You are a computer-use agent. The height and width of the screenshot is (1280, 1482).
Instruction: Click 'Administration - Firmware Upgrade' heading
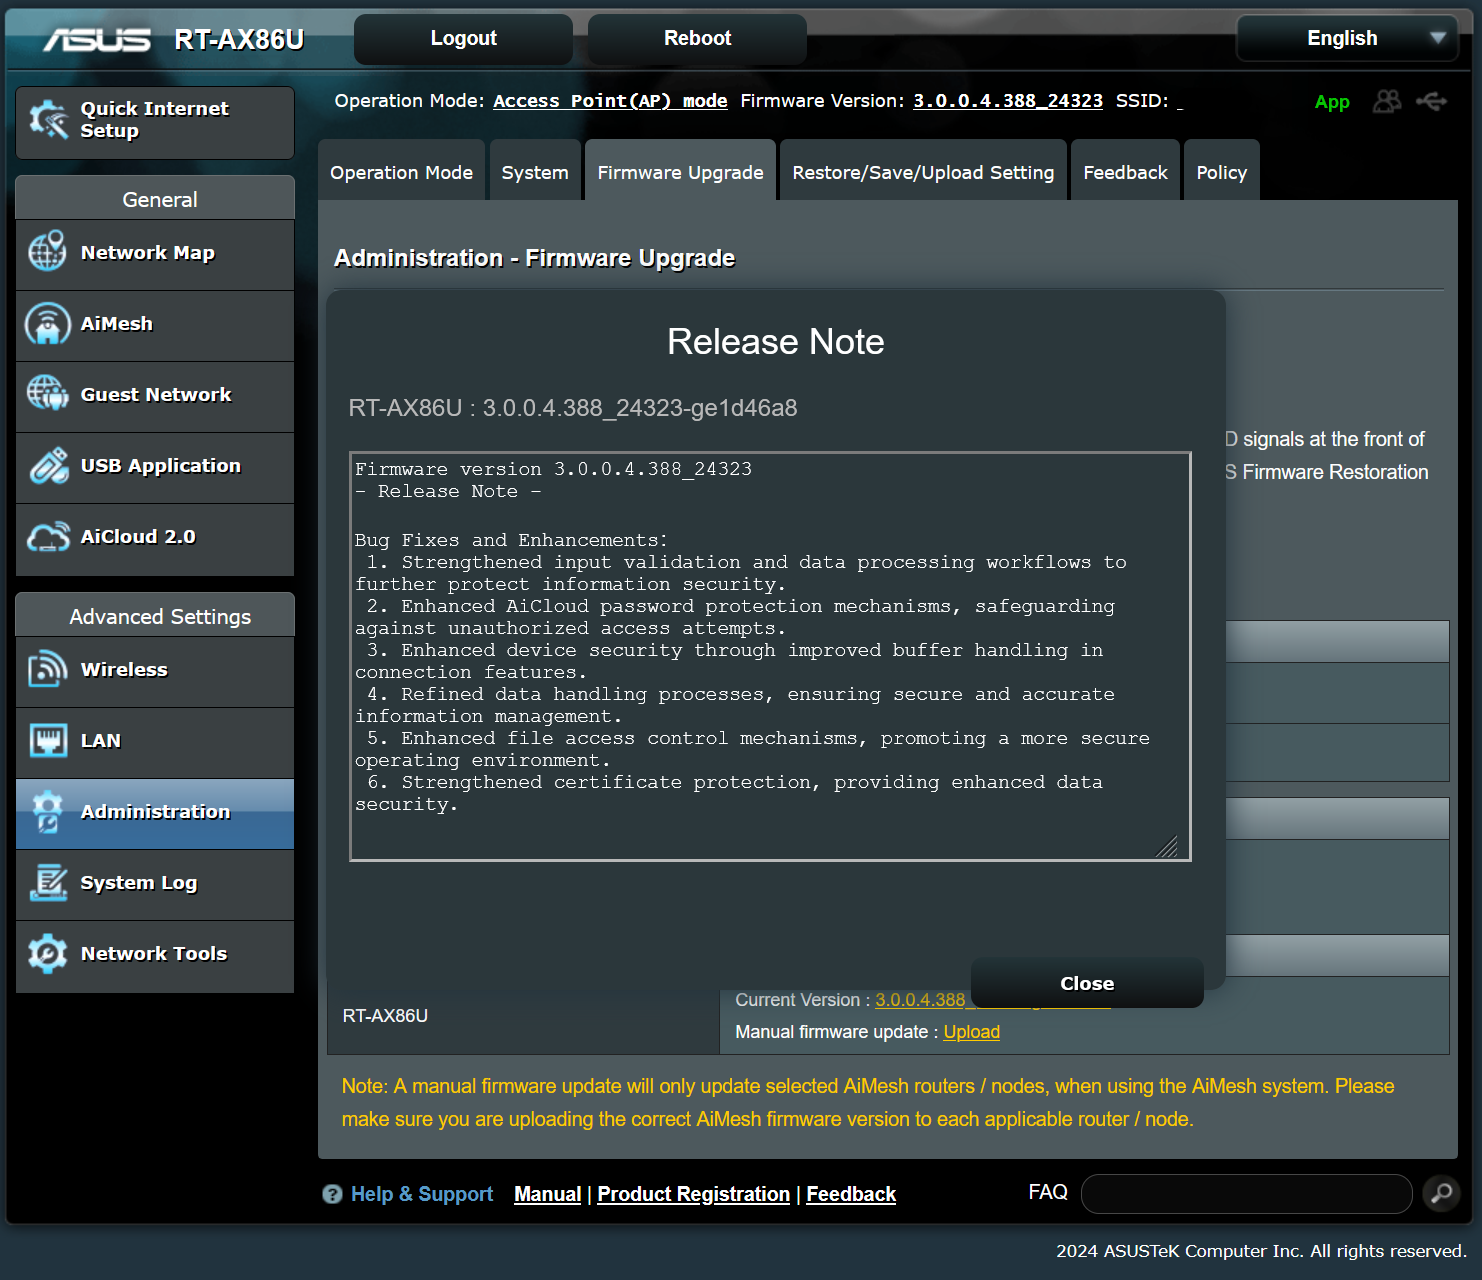coord(534,258)
